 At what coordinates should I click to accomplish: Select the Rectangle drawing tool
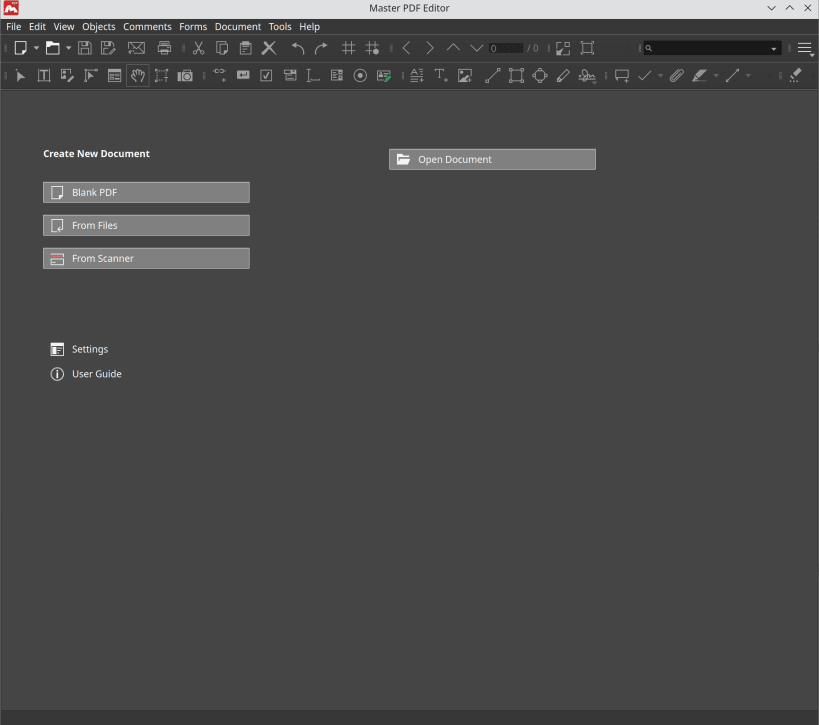coord(516,76)
